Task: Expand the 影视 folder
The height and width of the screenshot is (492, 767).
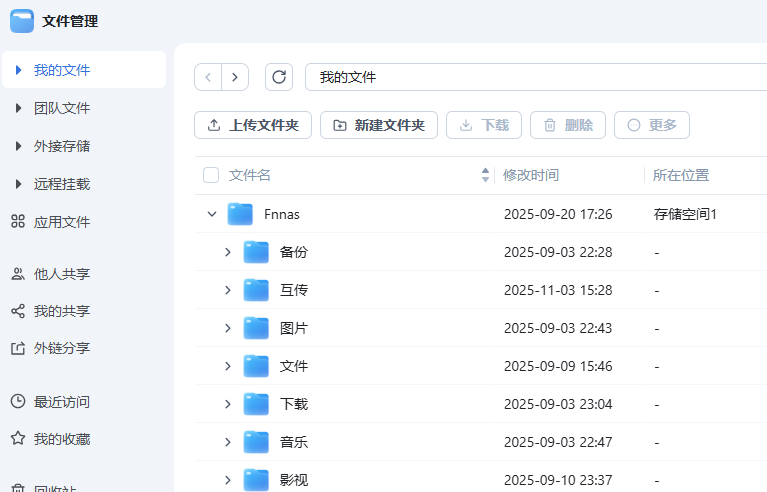Action: click(x=228, y=480)
